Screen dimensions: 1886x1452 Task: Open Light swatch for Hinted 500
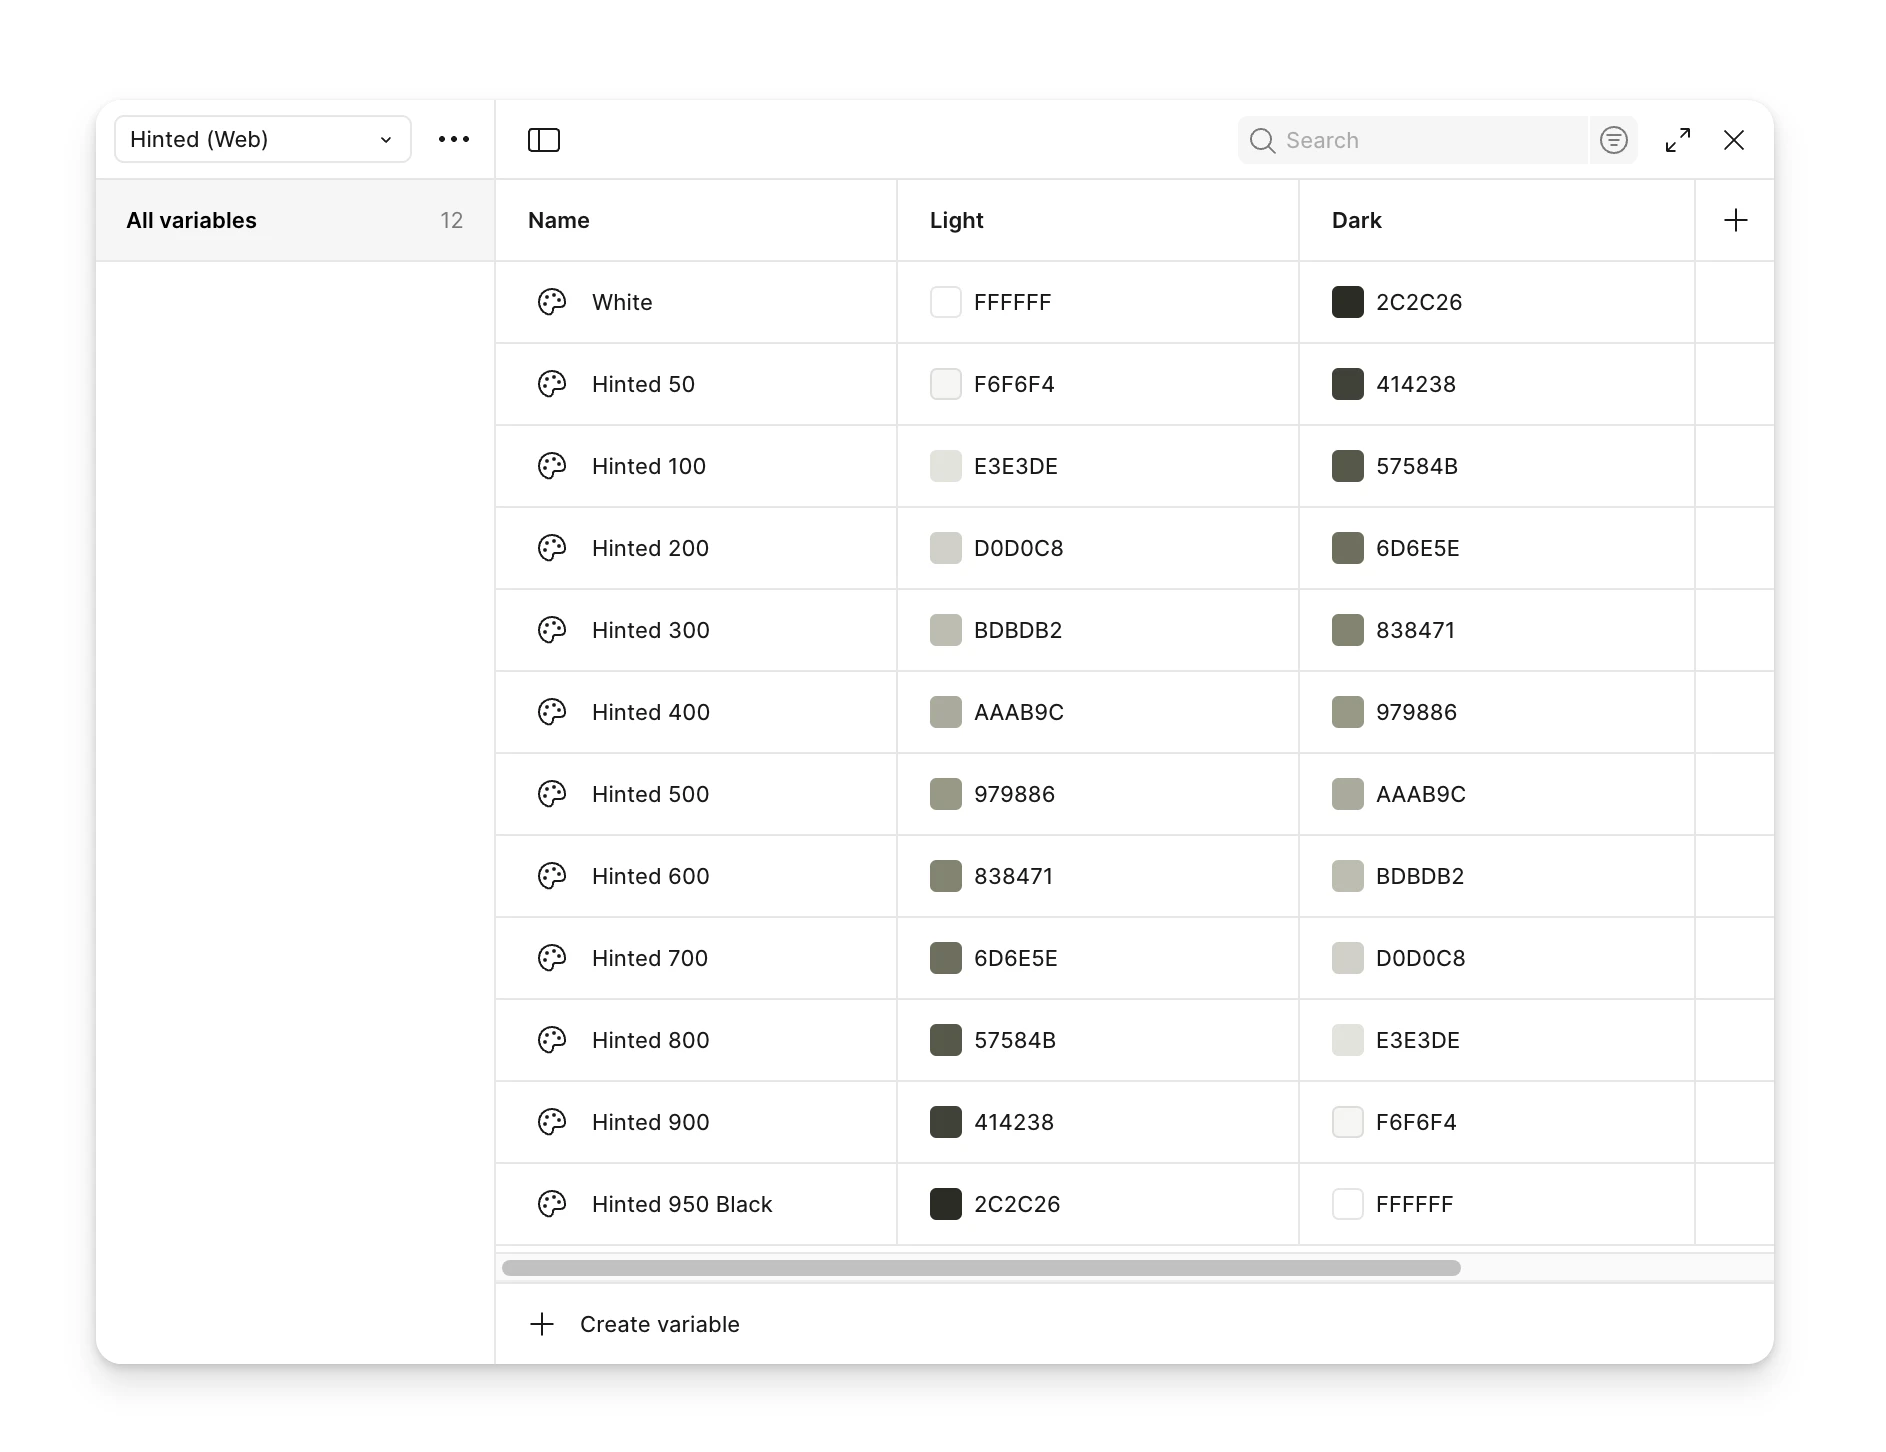(946, 794)
